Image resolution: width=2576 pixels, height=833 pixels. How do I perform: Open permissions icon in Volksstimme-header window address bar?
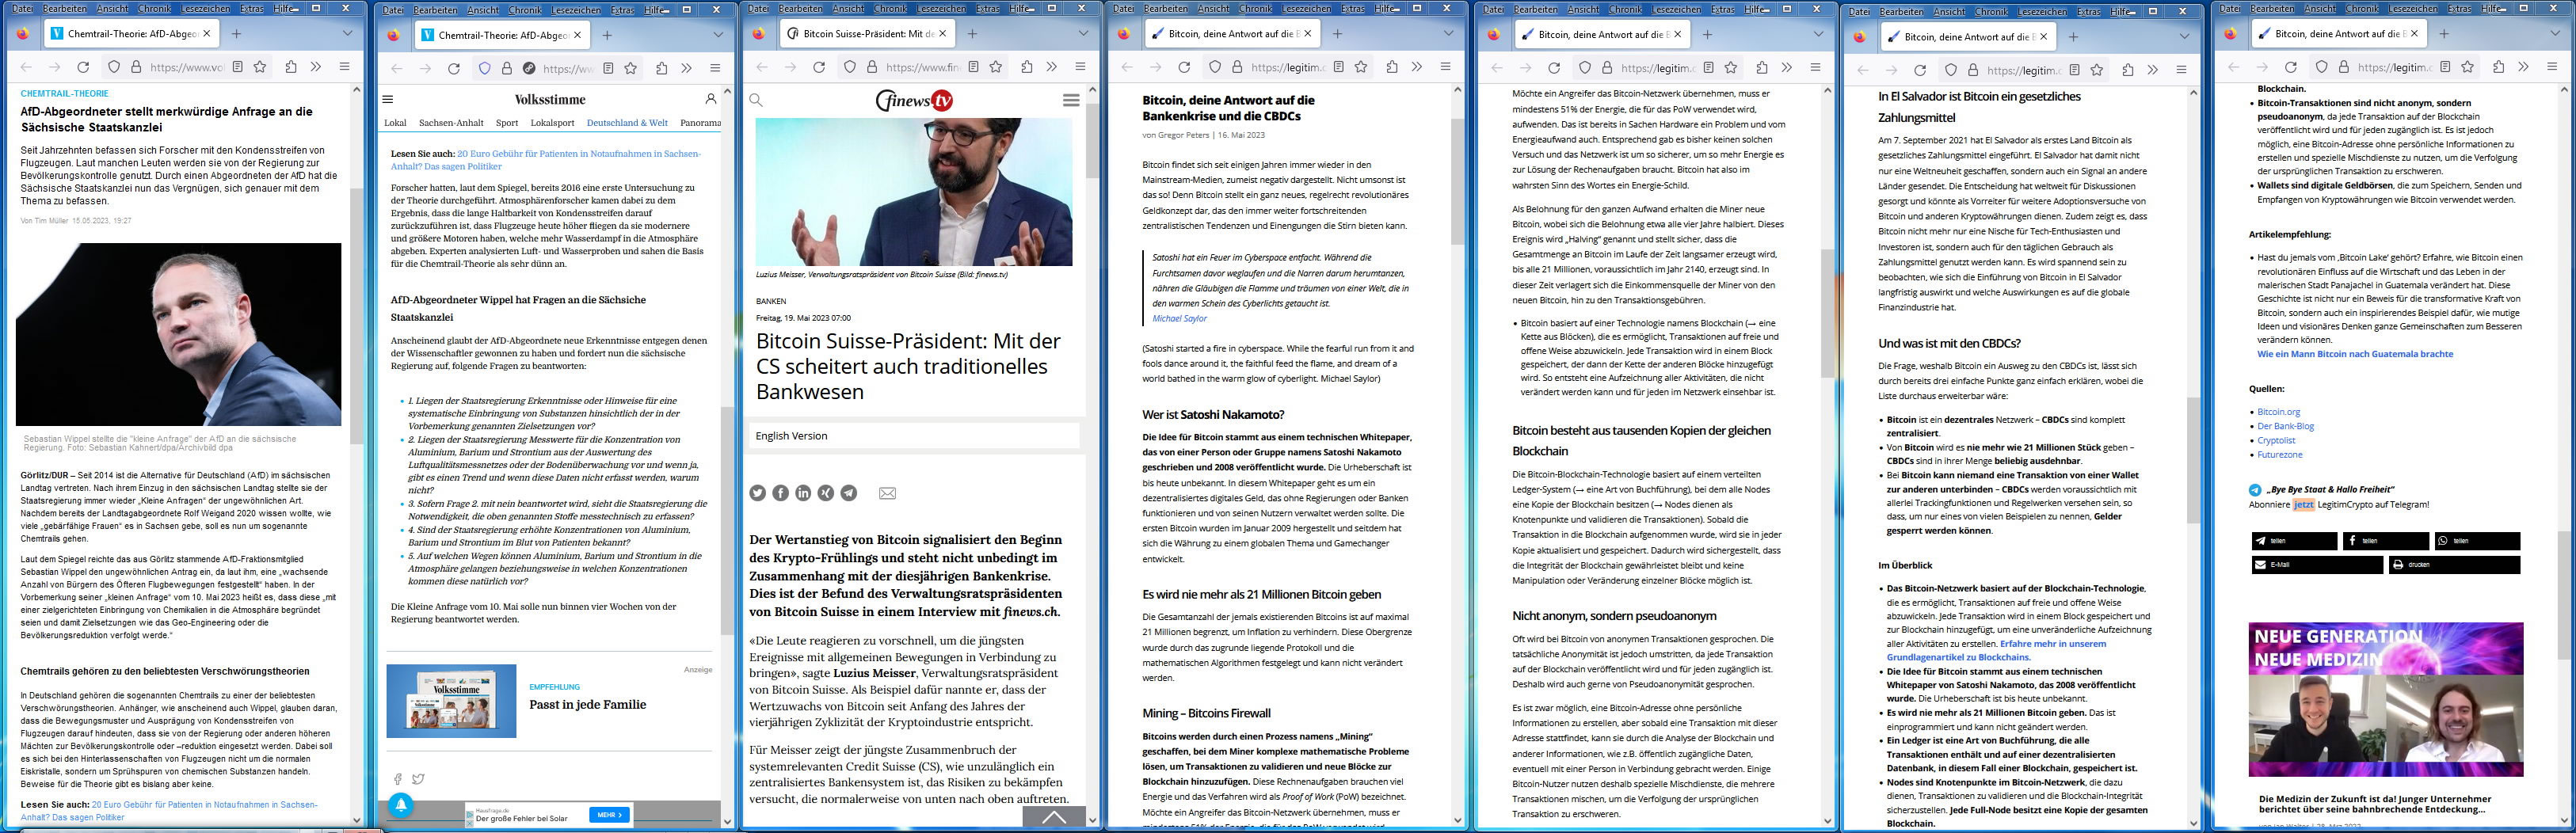pos(529,68)
